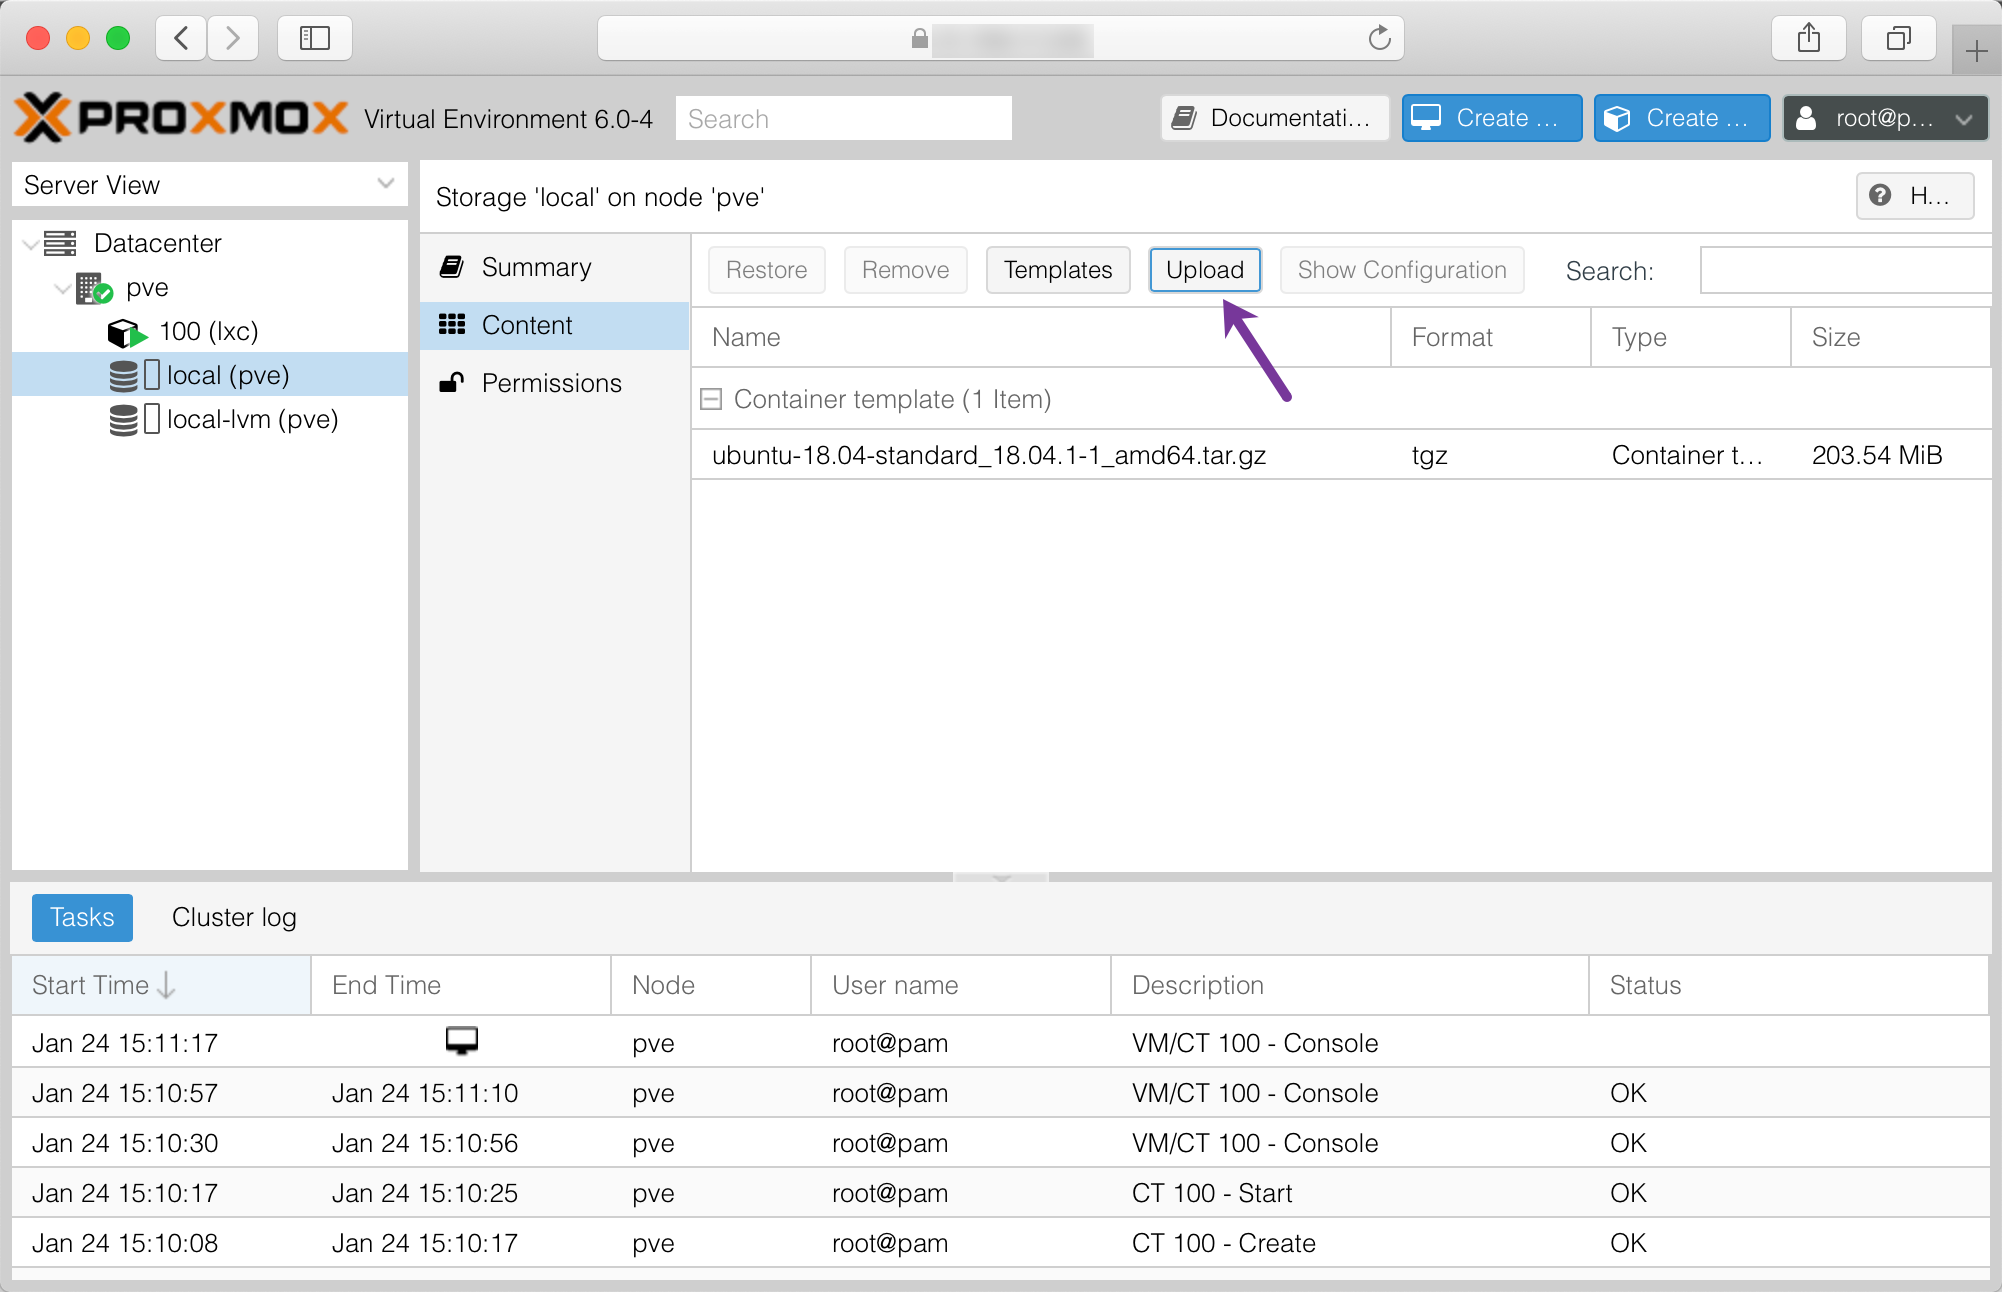Click the Datacenter server icon
The width and height of the screenshot is (2002, 1292).
(60, 243)
